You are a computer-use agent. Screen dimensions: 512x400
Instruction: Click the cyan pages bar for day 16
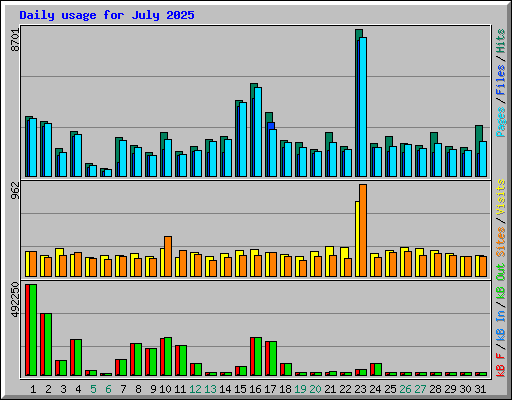point(258,132)
